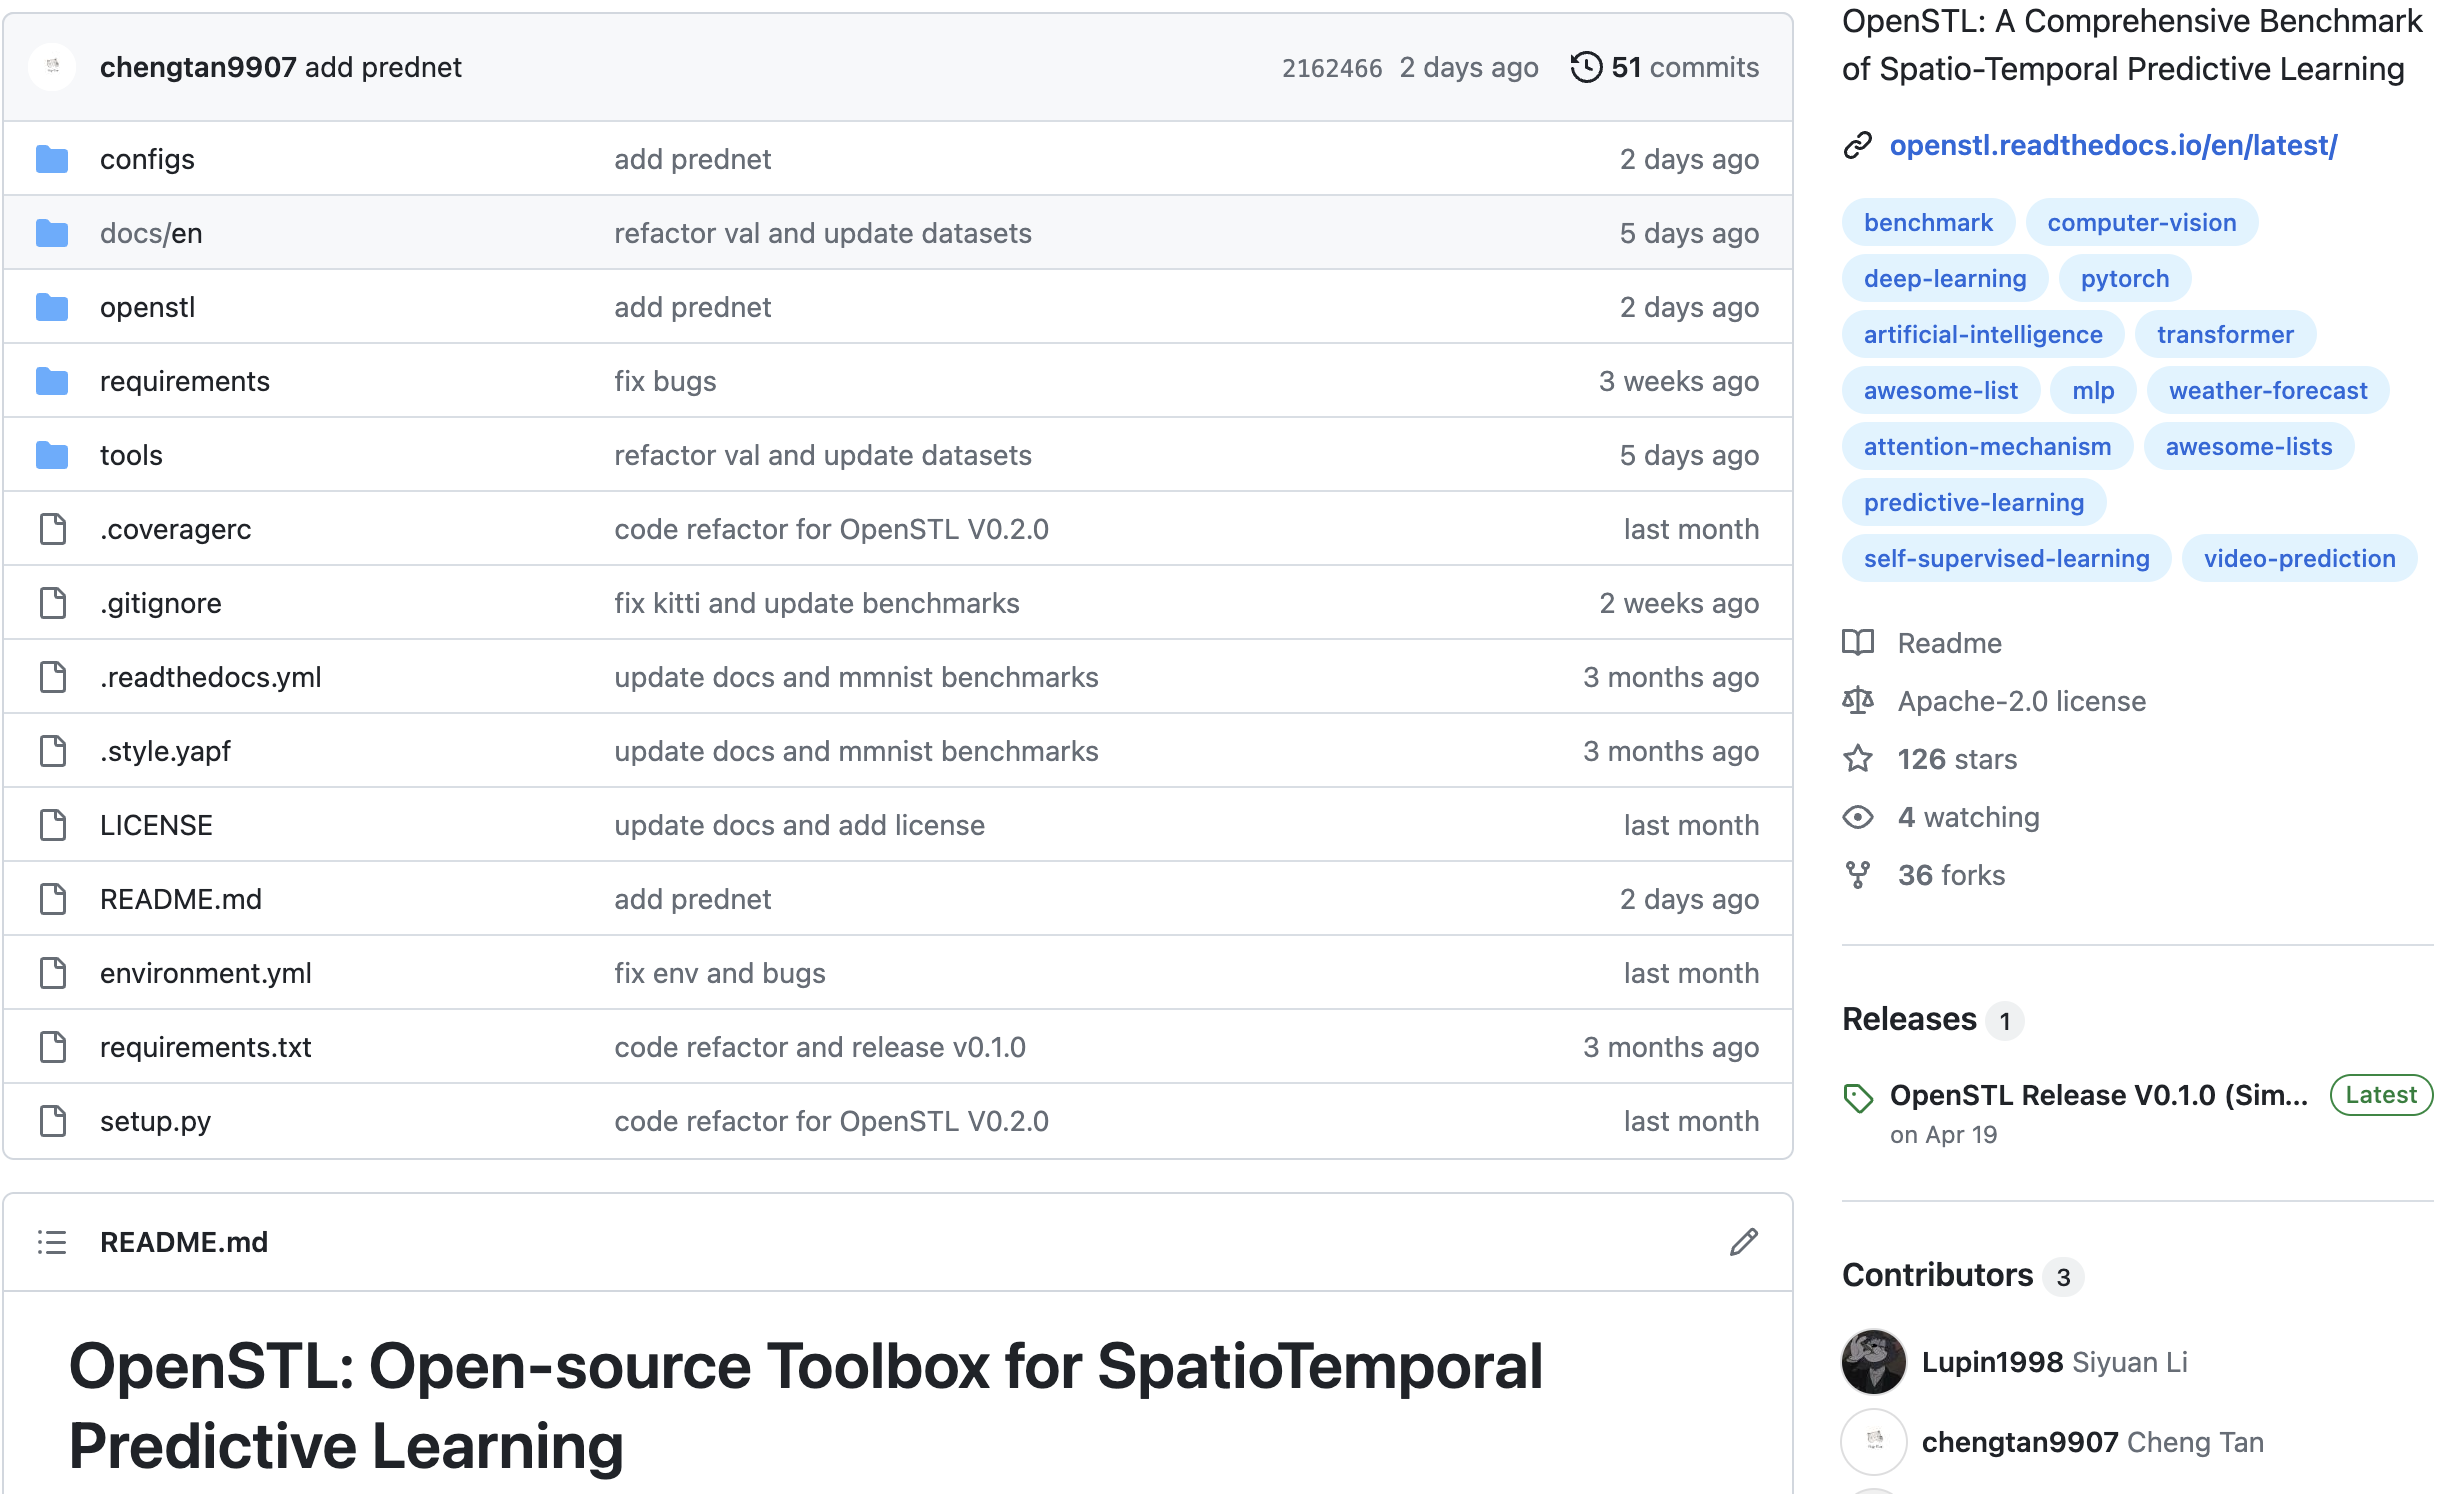2452x1494 pixels.
Task: Click the configs folder icon
Action: point(52,159)
